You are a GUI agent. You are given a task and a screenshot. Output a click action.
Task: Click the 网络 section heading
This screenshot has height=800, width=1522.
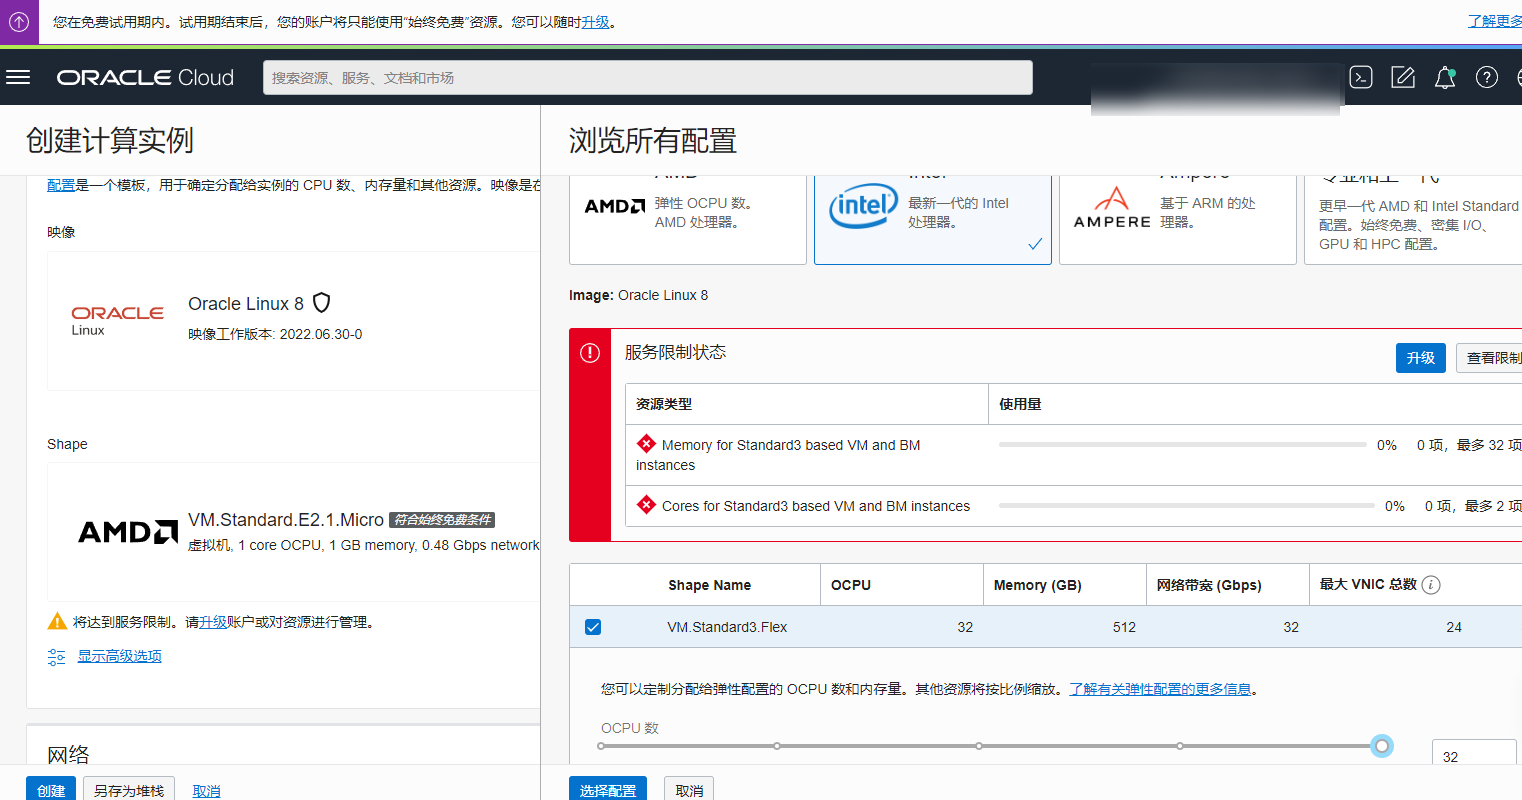click(x=68, y=754)
